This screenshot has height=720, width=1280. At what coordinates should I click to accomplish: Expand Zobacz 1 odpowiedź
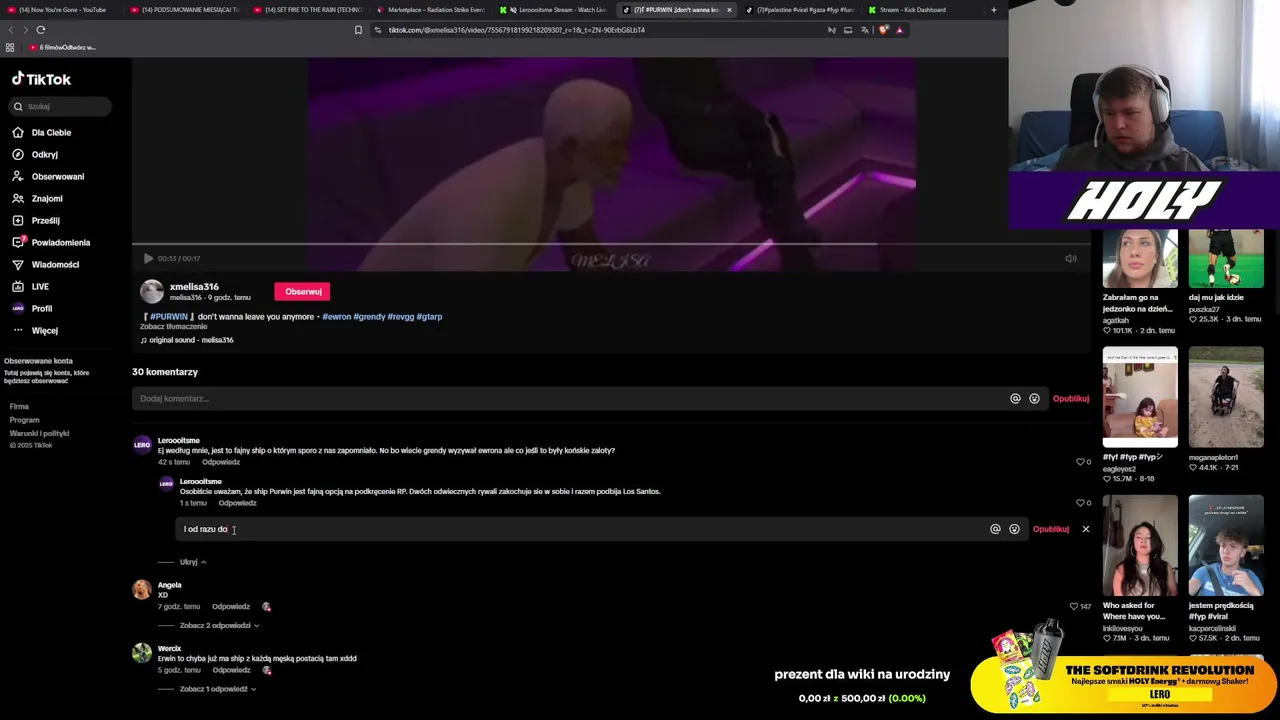click(x=218, y=689)
